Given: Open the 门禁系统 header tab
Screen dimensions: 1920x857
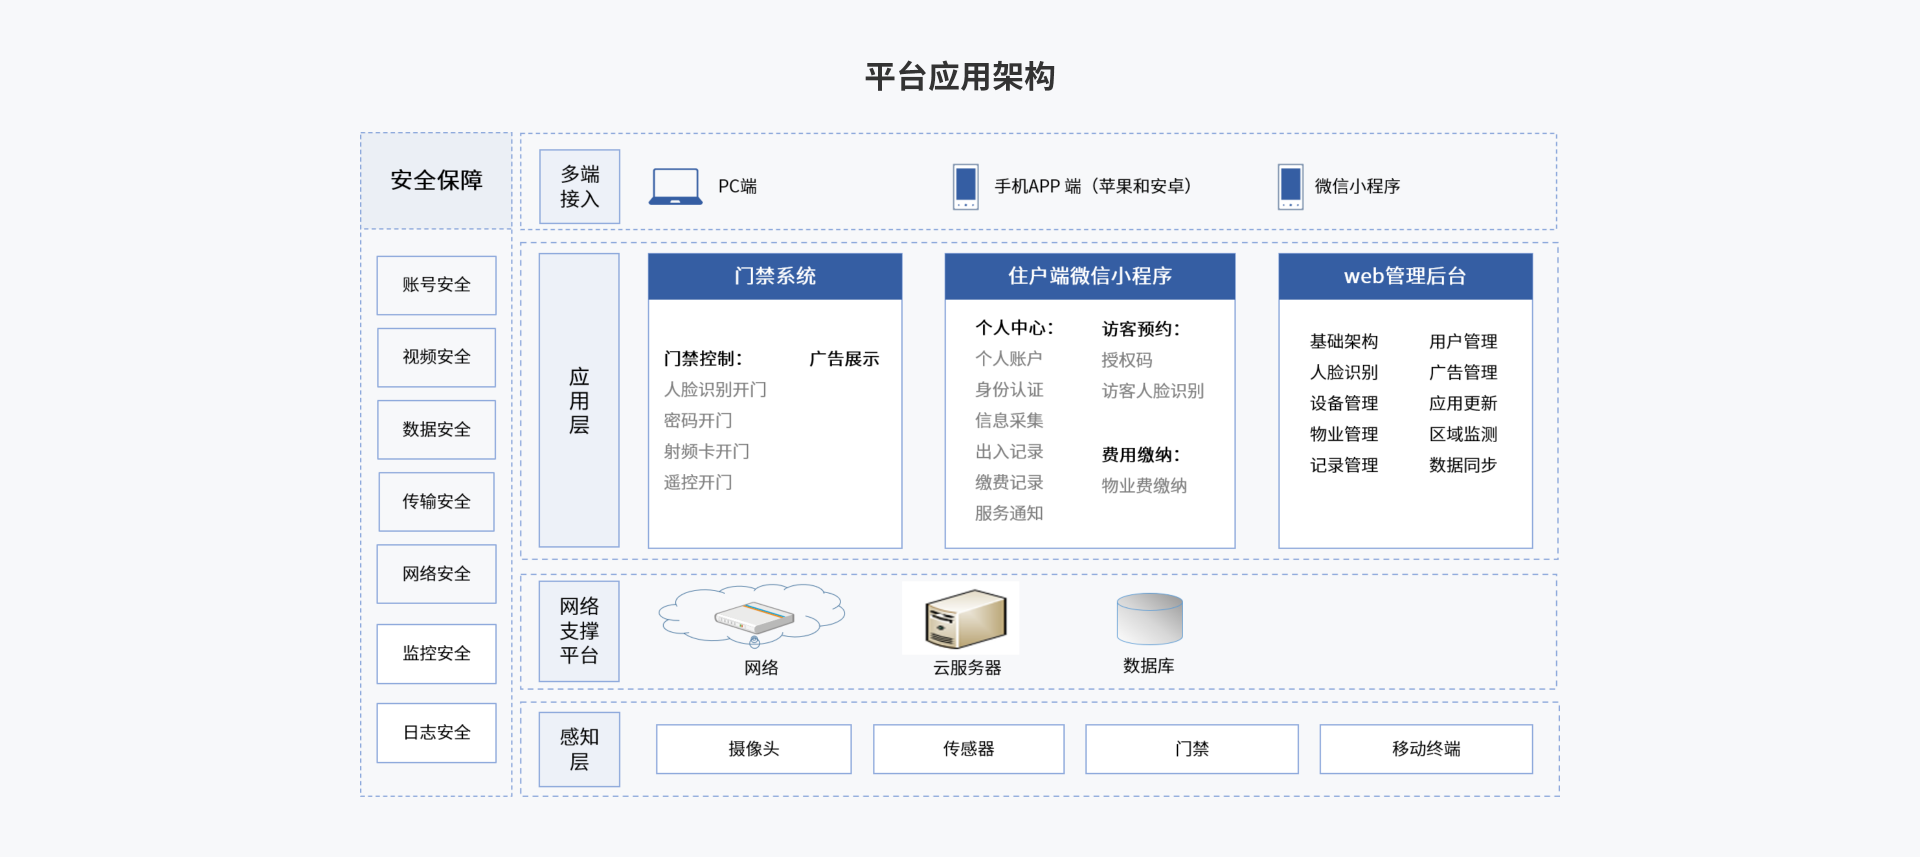Looking at the screenshot, I should point(774,276).
